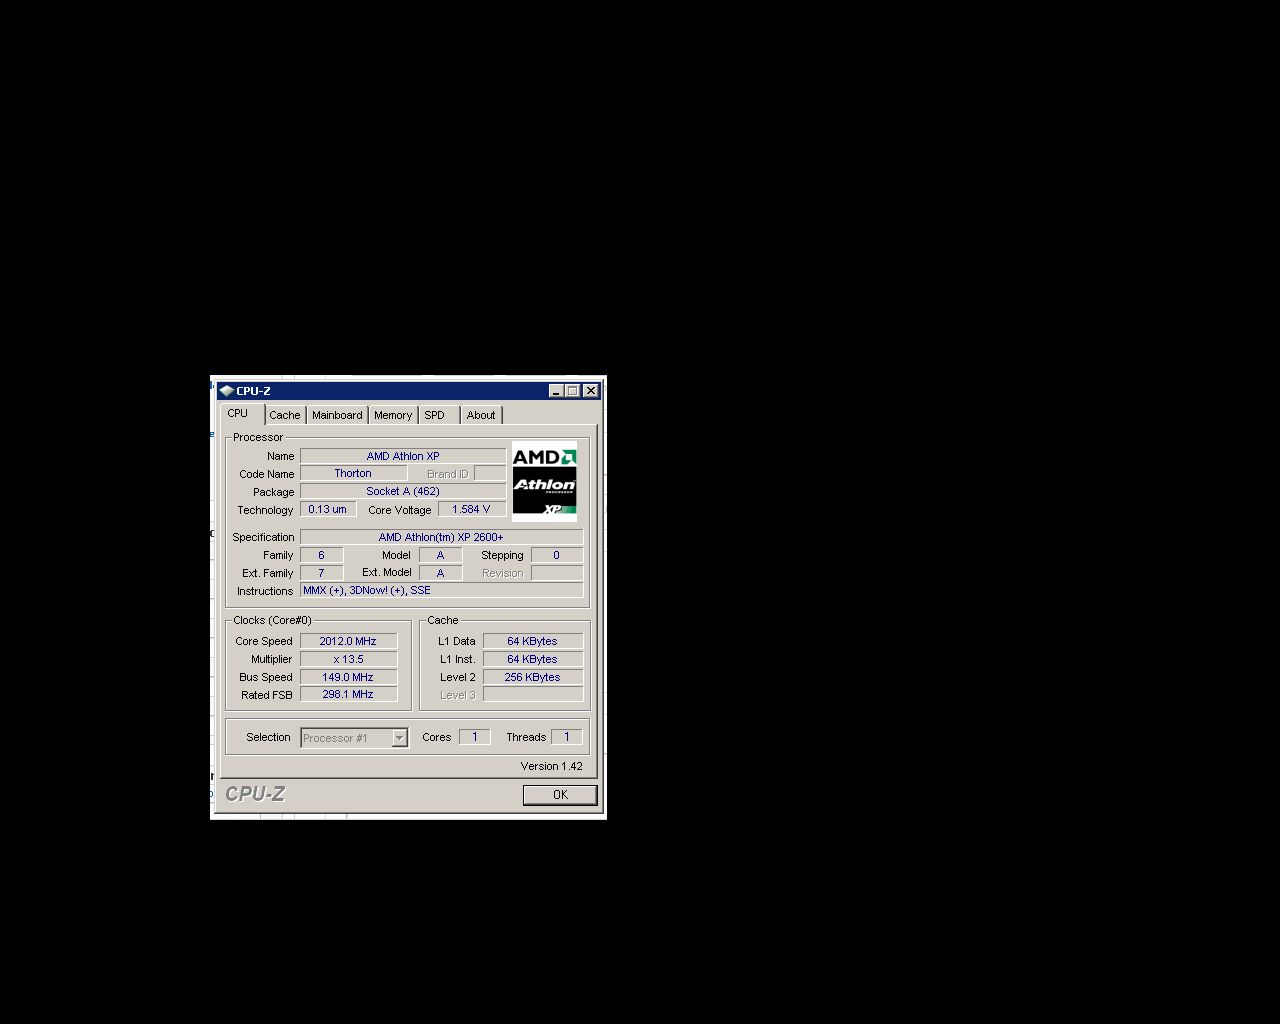
Task: Click the Ext. Family value 7
Action: click(321, 573)
